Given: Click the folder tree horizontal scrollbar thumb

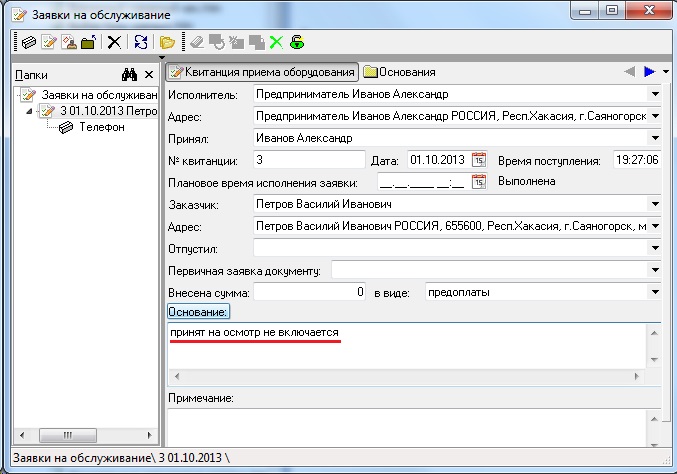Looking at the screenshot, I should [68, 435].
